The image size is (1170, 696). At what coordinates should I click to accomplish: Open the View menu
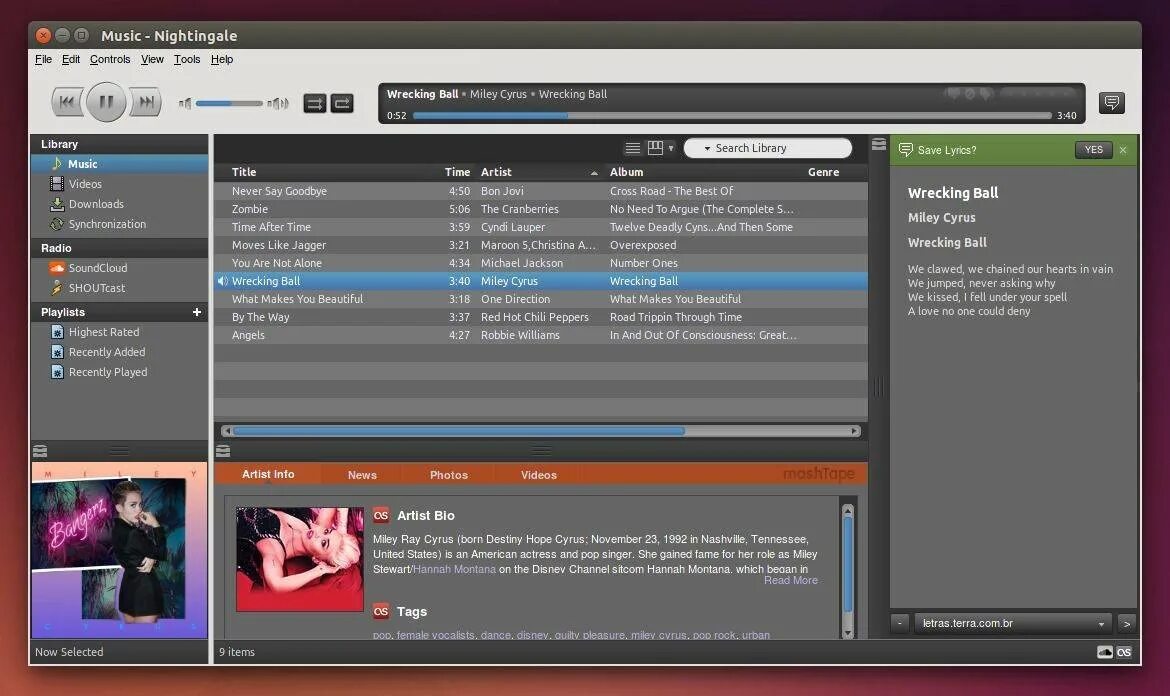pos(152,59)
